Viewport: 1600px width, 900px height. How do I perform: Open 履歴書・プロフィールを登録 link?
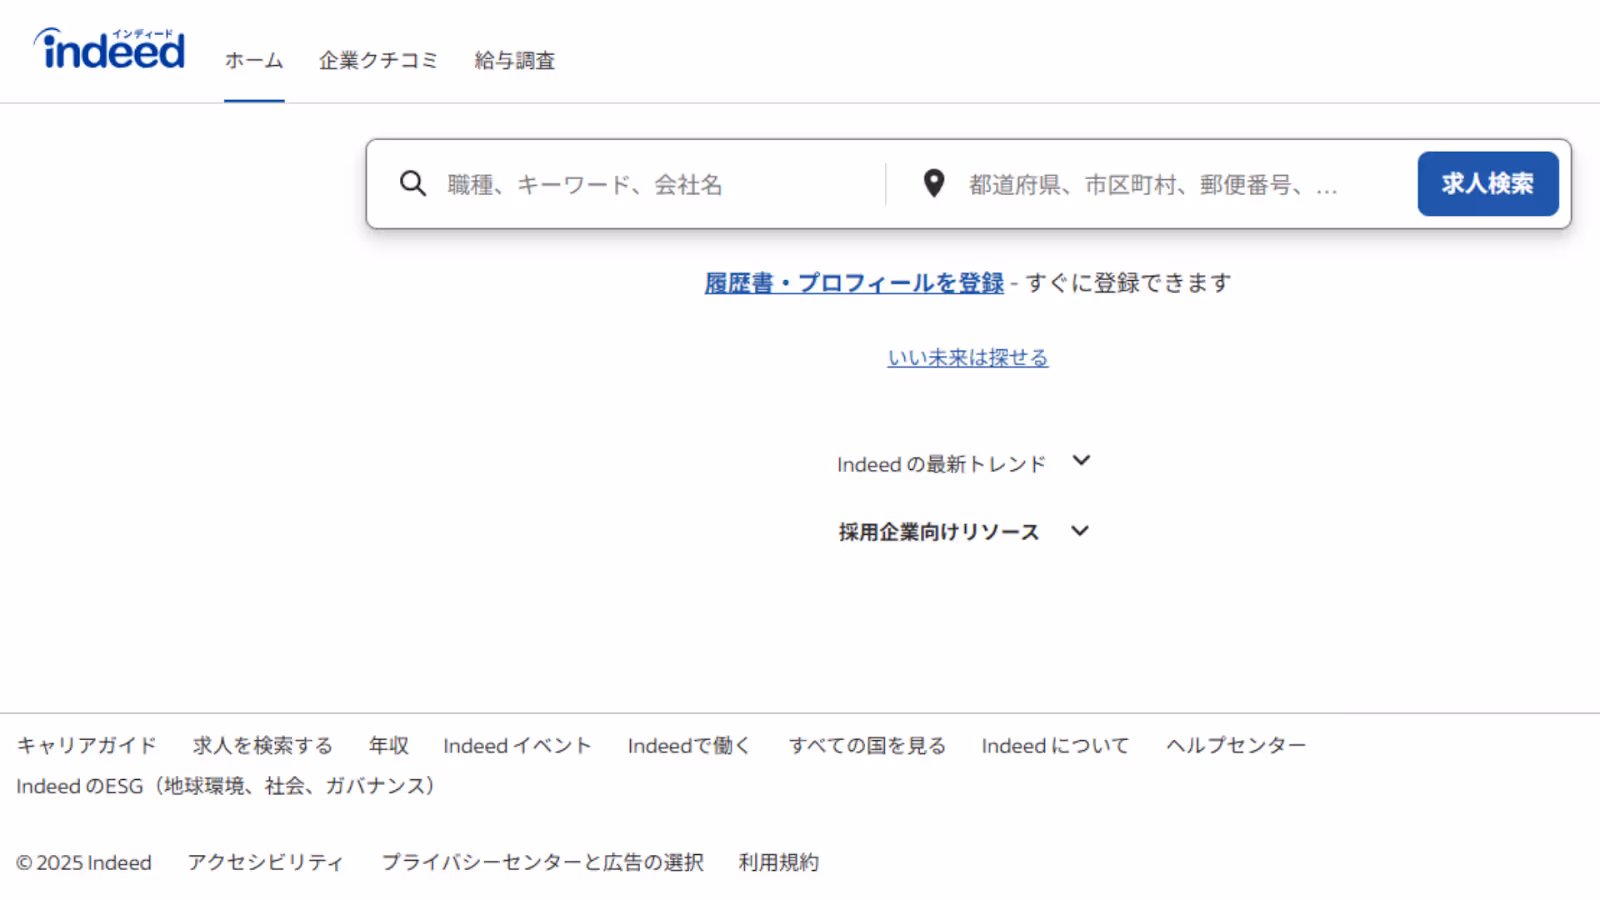[x=854, y=283]
